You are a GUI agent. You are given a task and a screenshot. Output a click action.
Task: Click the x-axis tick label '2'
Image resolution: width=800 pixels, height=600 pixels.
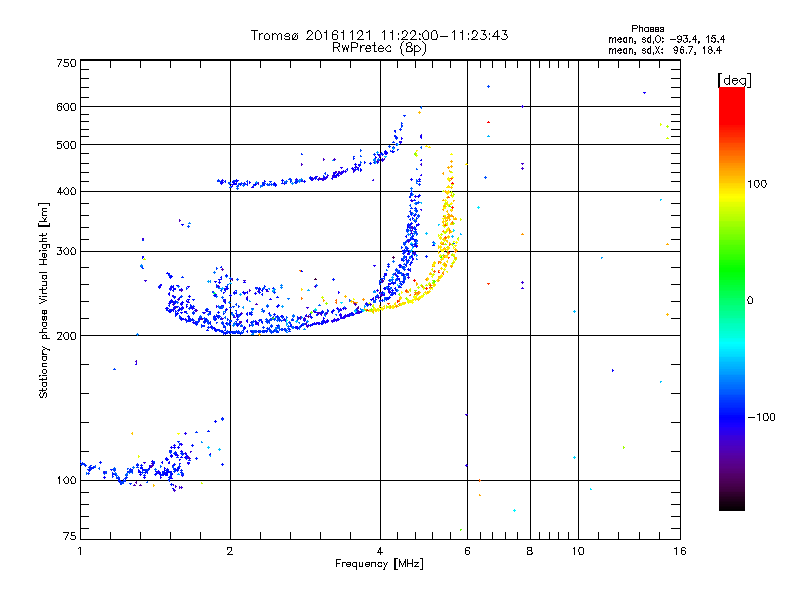click(x=230, y=551)
